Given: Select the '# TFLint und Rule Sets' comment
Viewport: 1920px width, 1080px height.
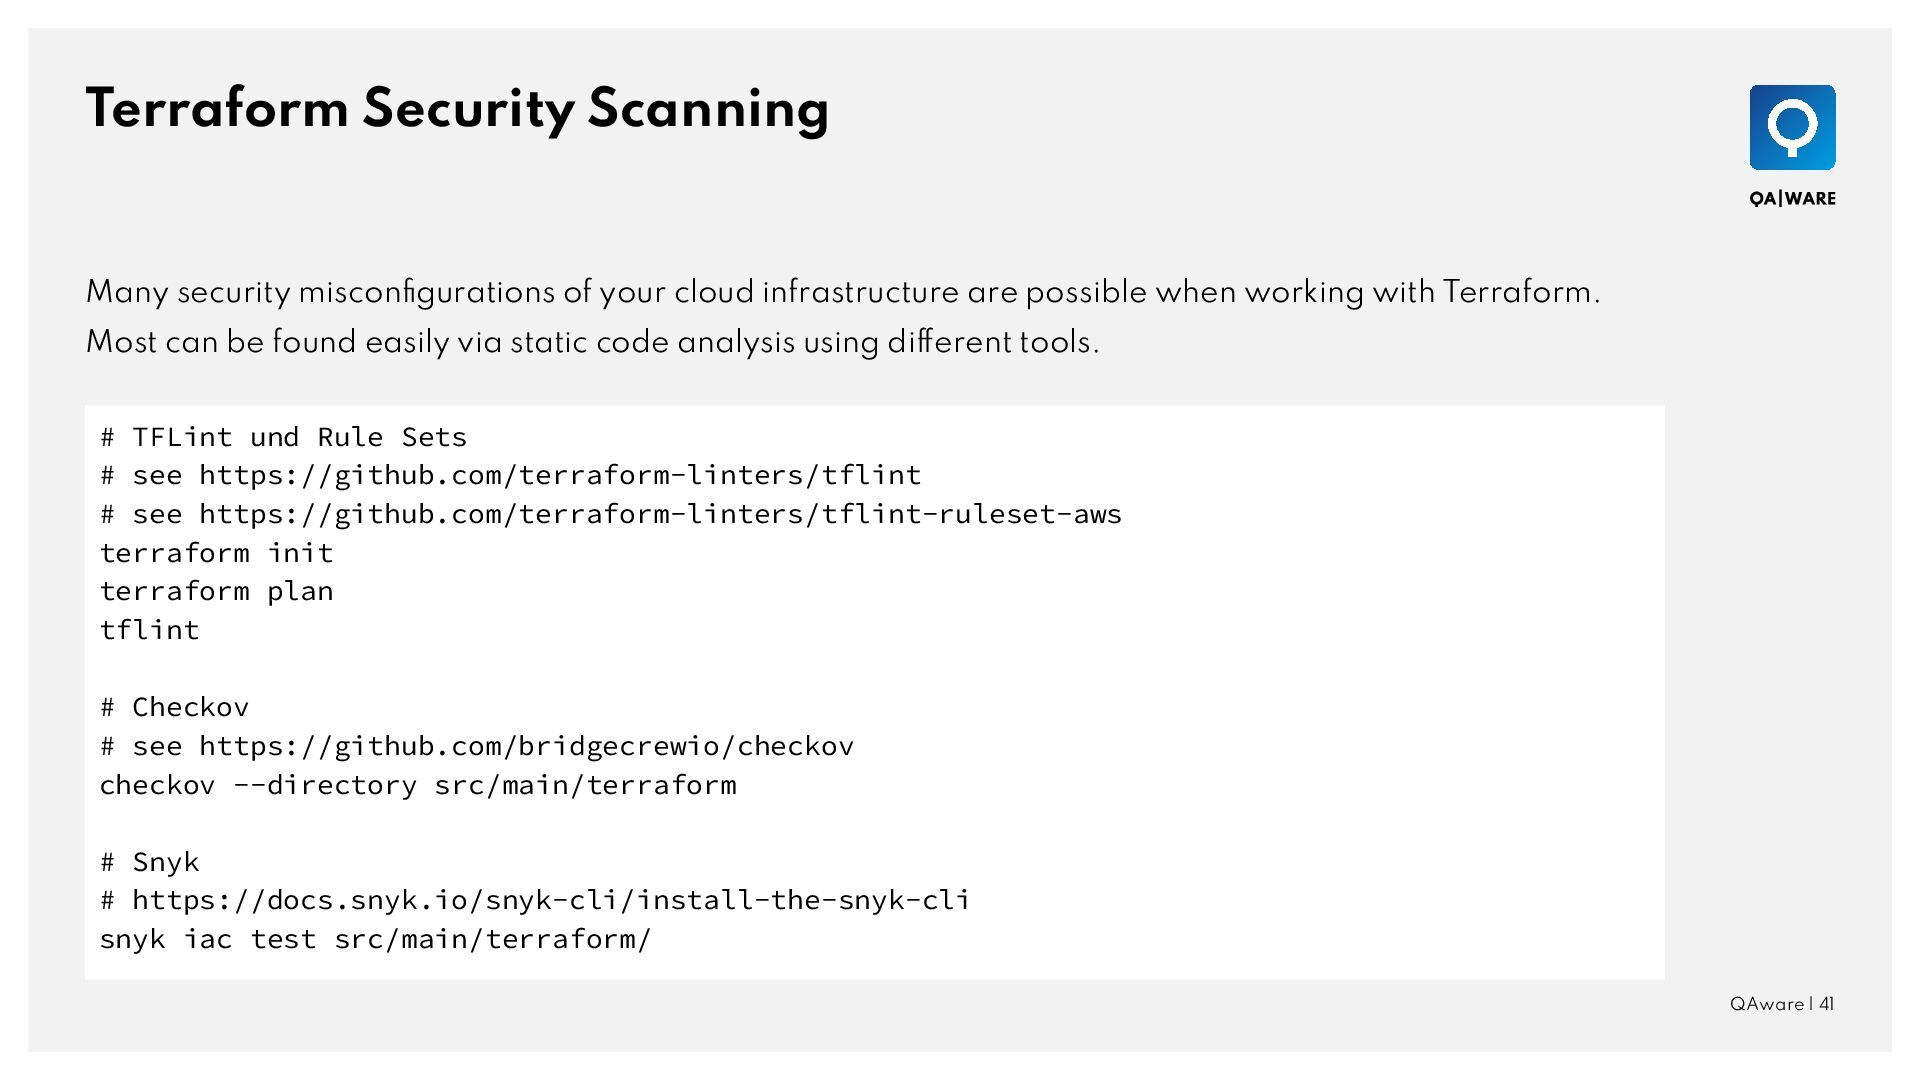Looking at the screenshot, I should (x=283, y=437).
